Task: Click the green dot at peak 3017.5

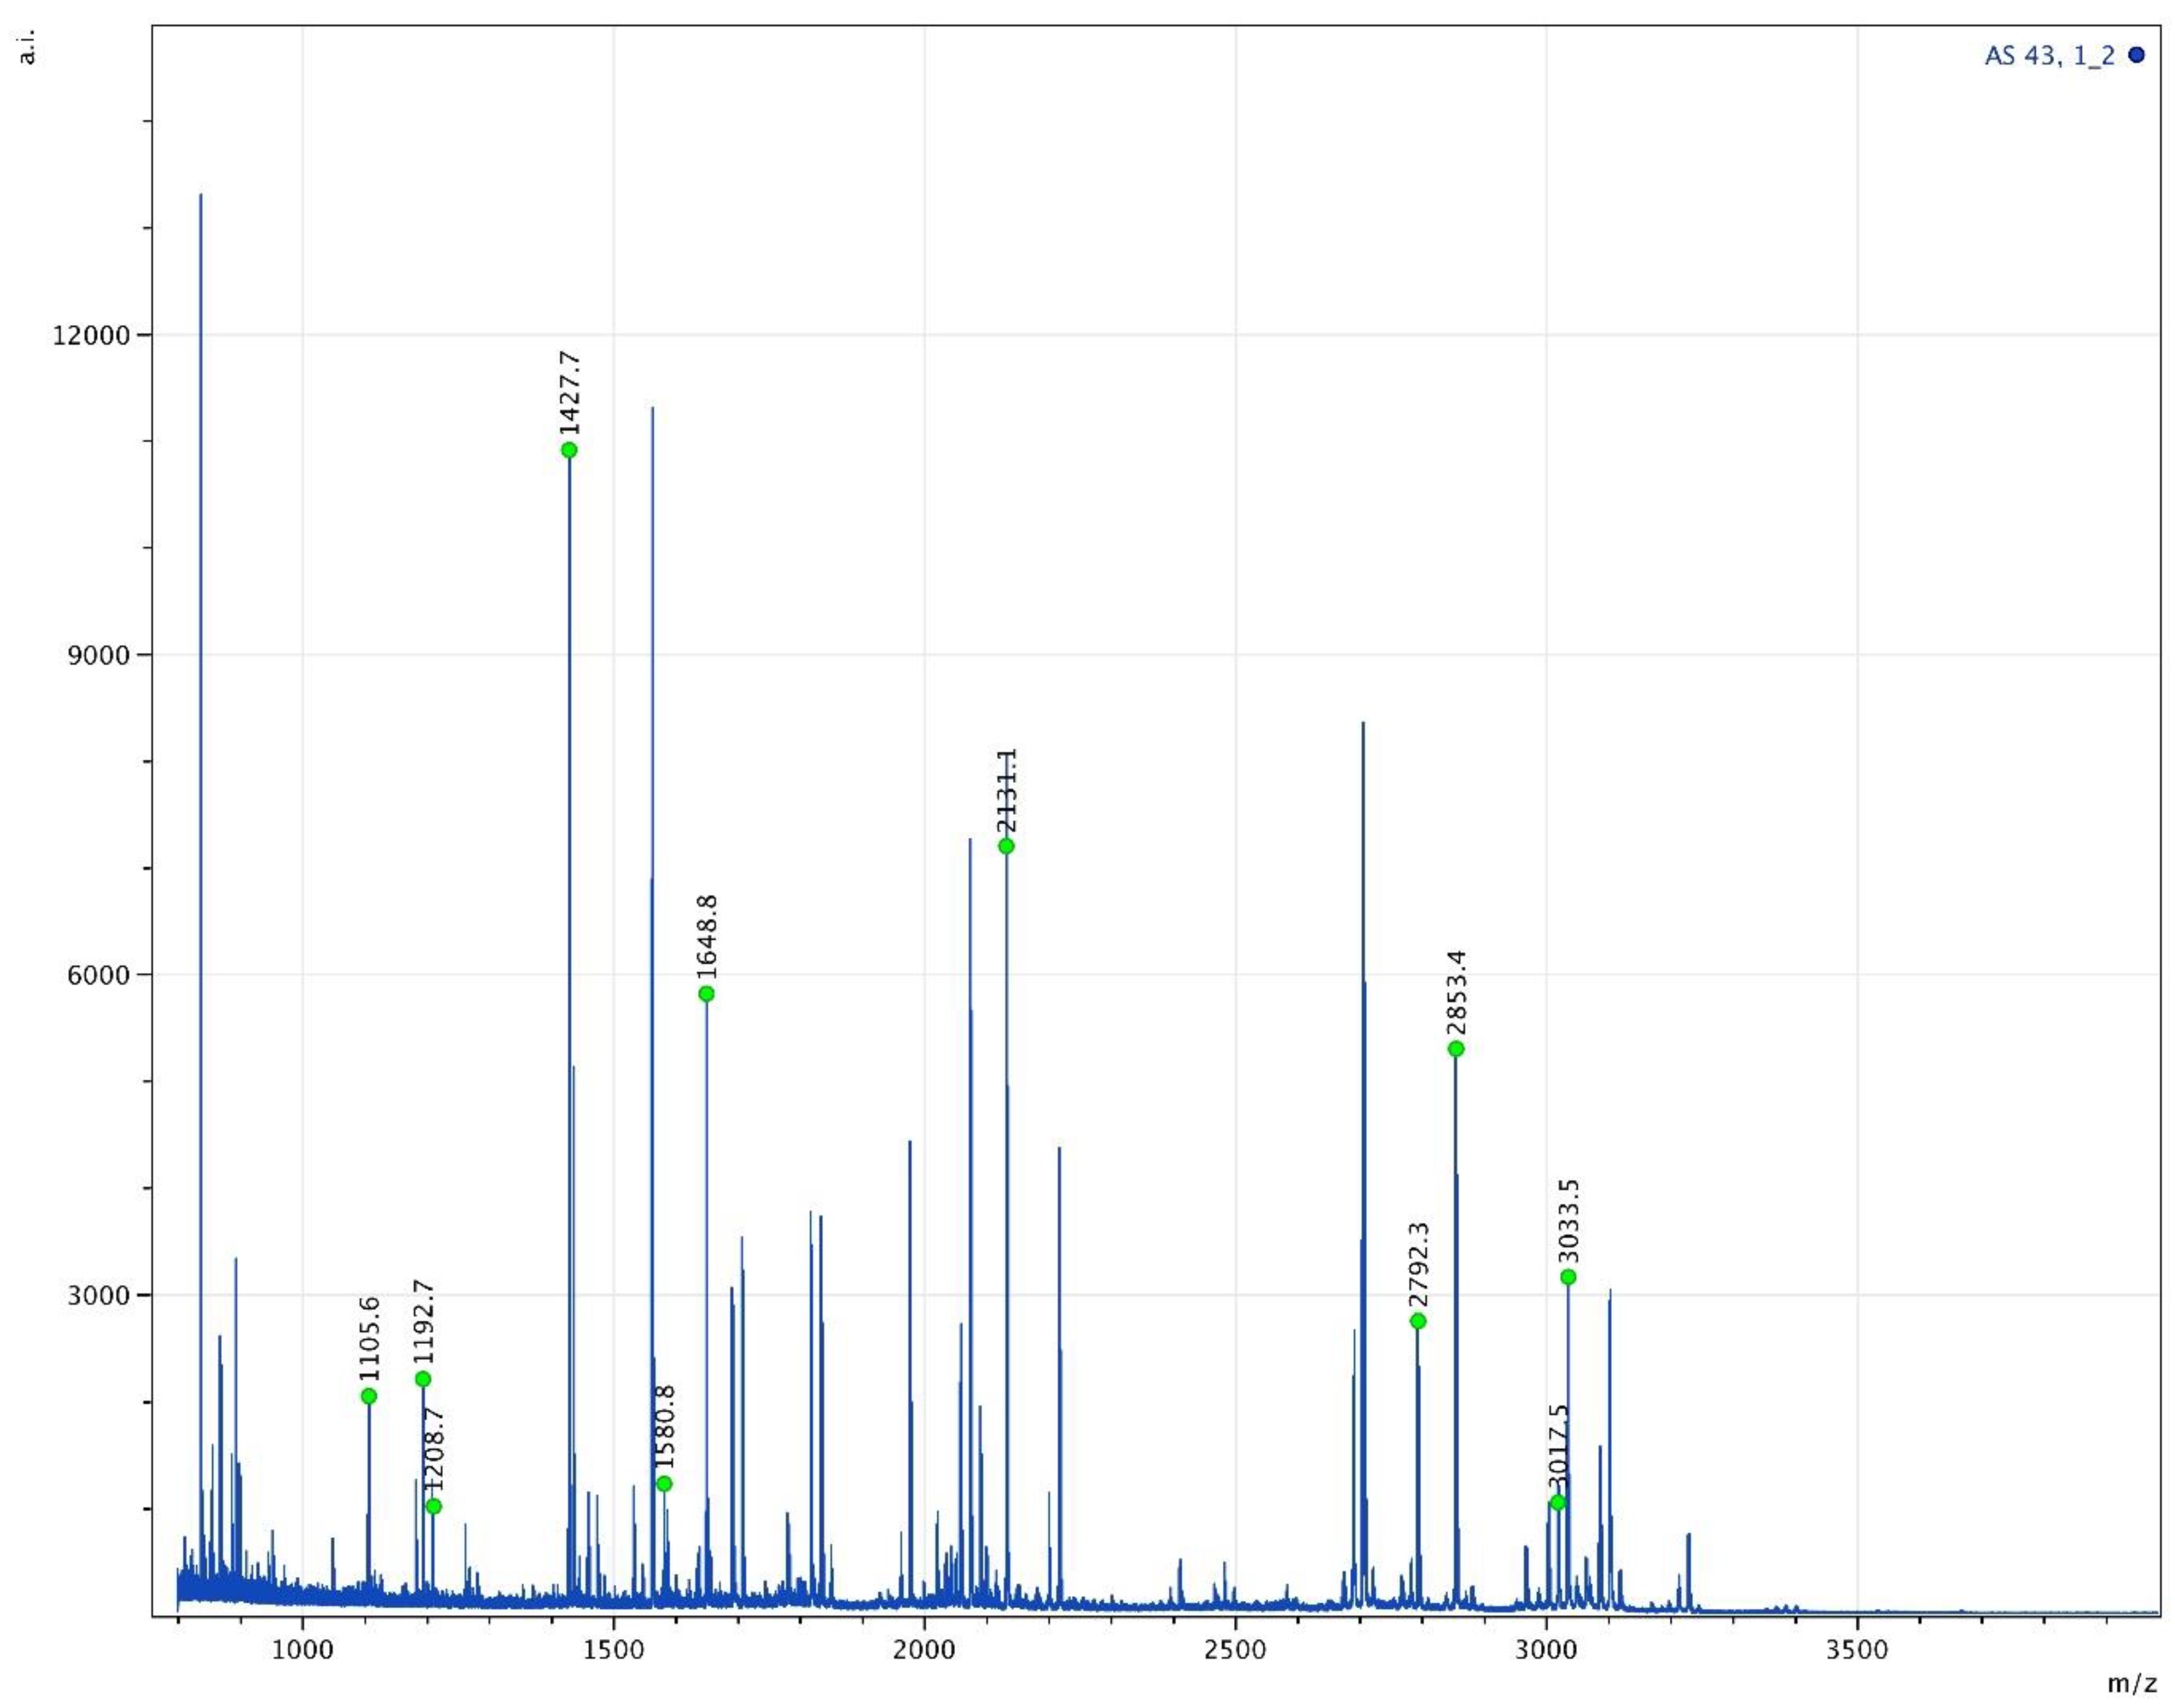Action: click(1557, 1502)
